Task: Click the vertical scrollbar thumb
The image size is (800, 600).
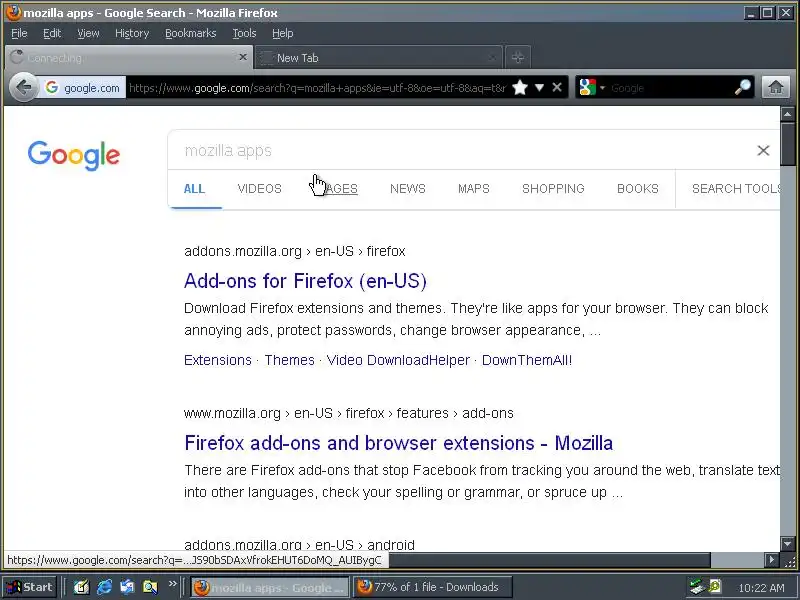Action: 787,144
